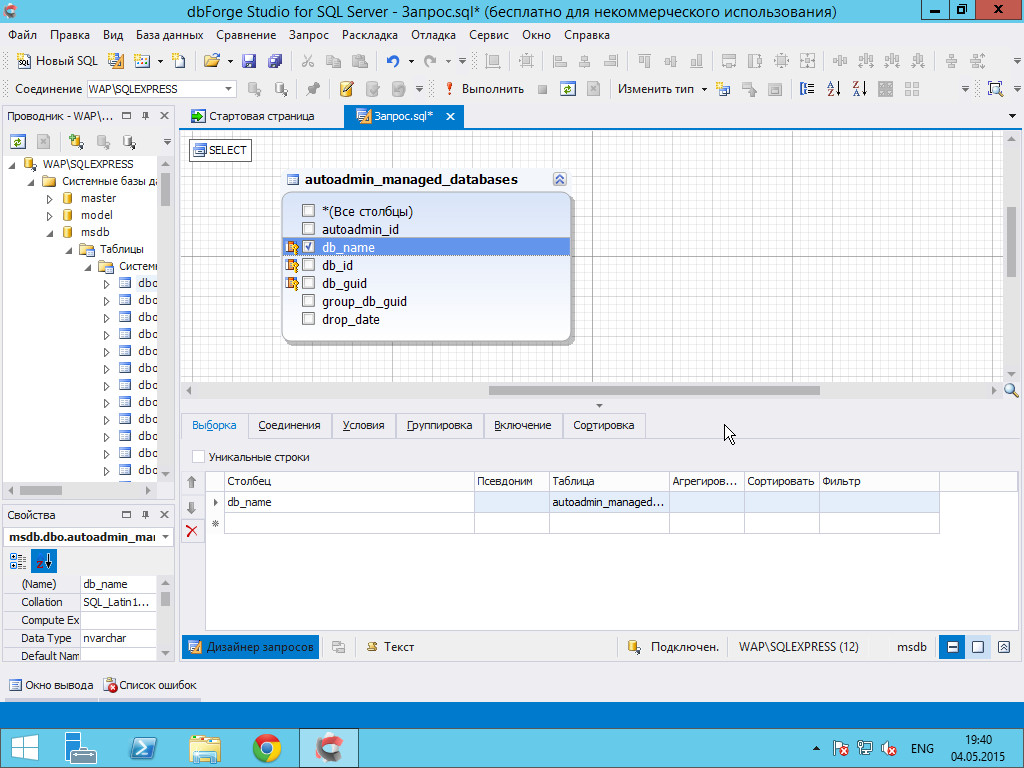1024x768 pixels.
Task: Switch to the Соединения tab
Action: tap(289, 425)
